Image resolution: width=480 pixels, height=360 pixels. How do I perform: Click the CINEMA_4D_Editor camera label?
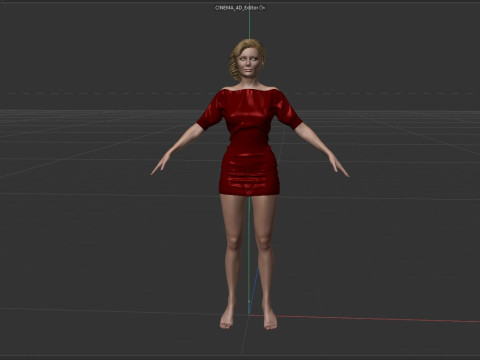point(236,8)
